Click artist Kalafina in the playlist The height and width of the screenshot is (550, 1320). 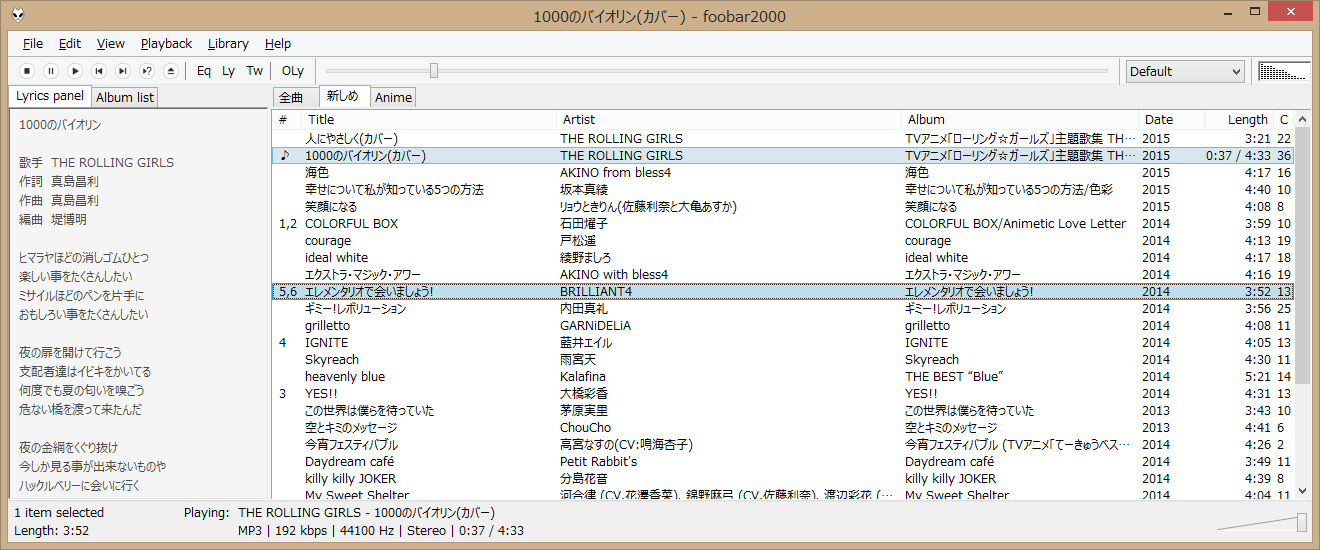(x=584, y=376)
